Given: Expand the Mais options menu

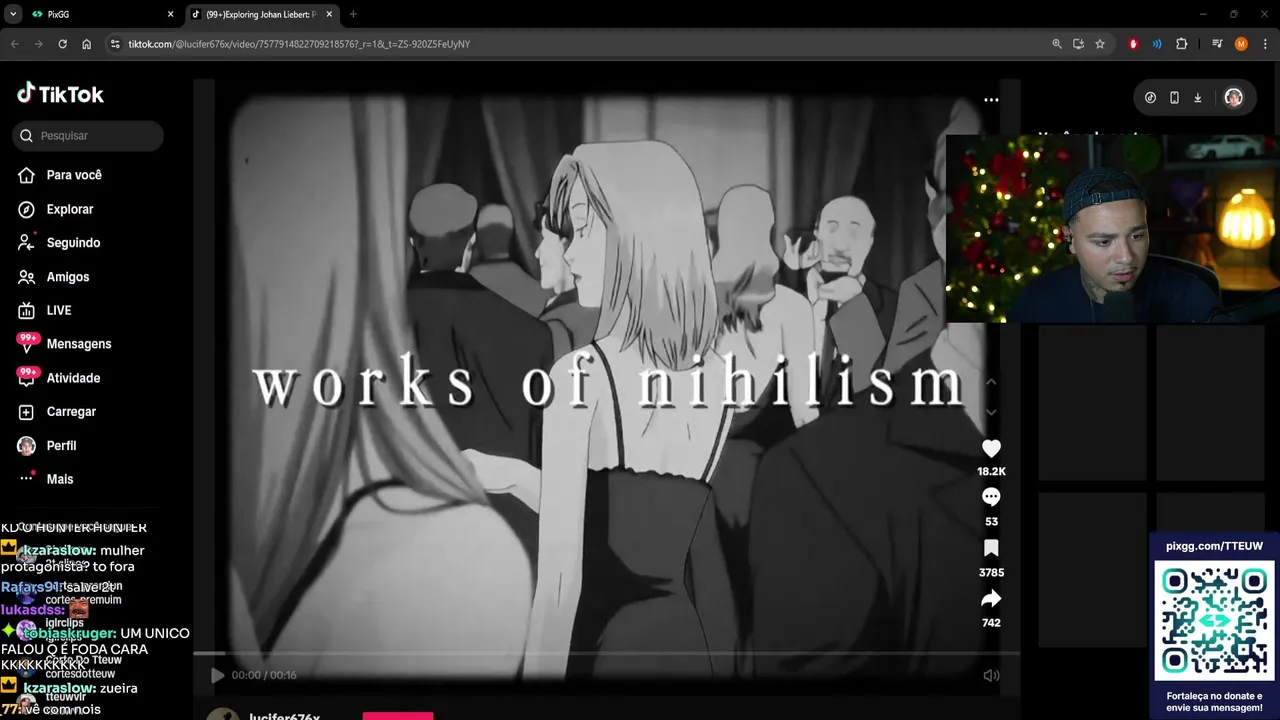Looking at the screenshot, I should click(x=47, y=479).
